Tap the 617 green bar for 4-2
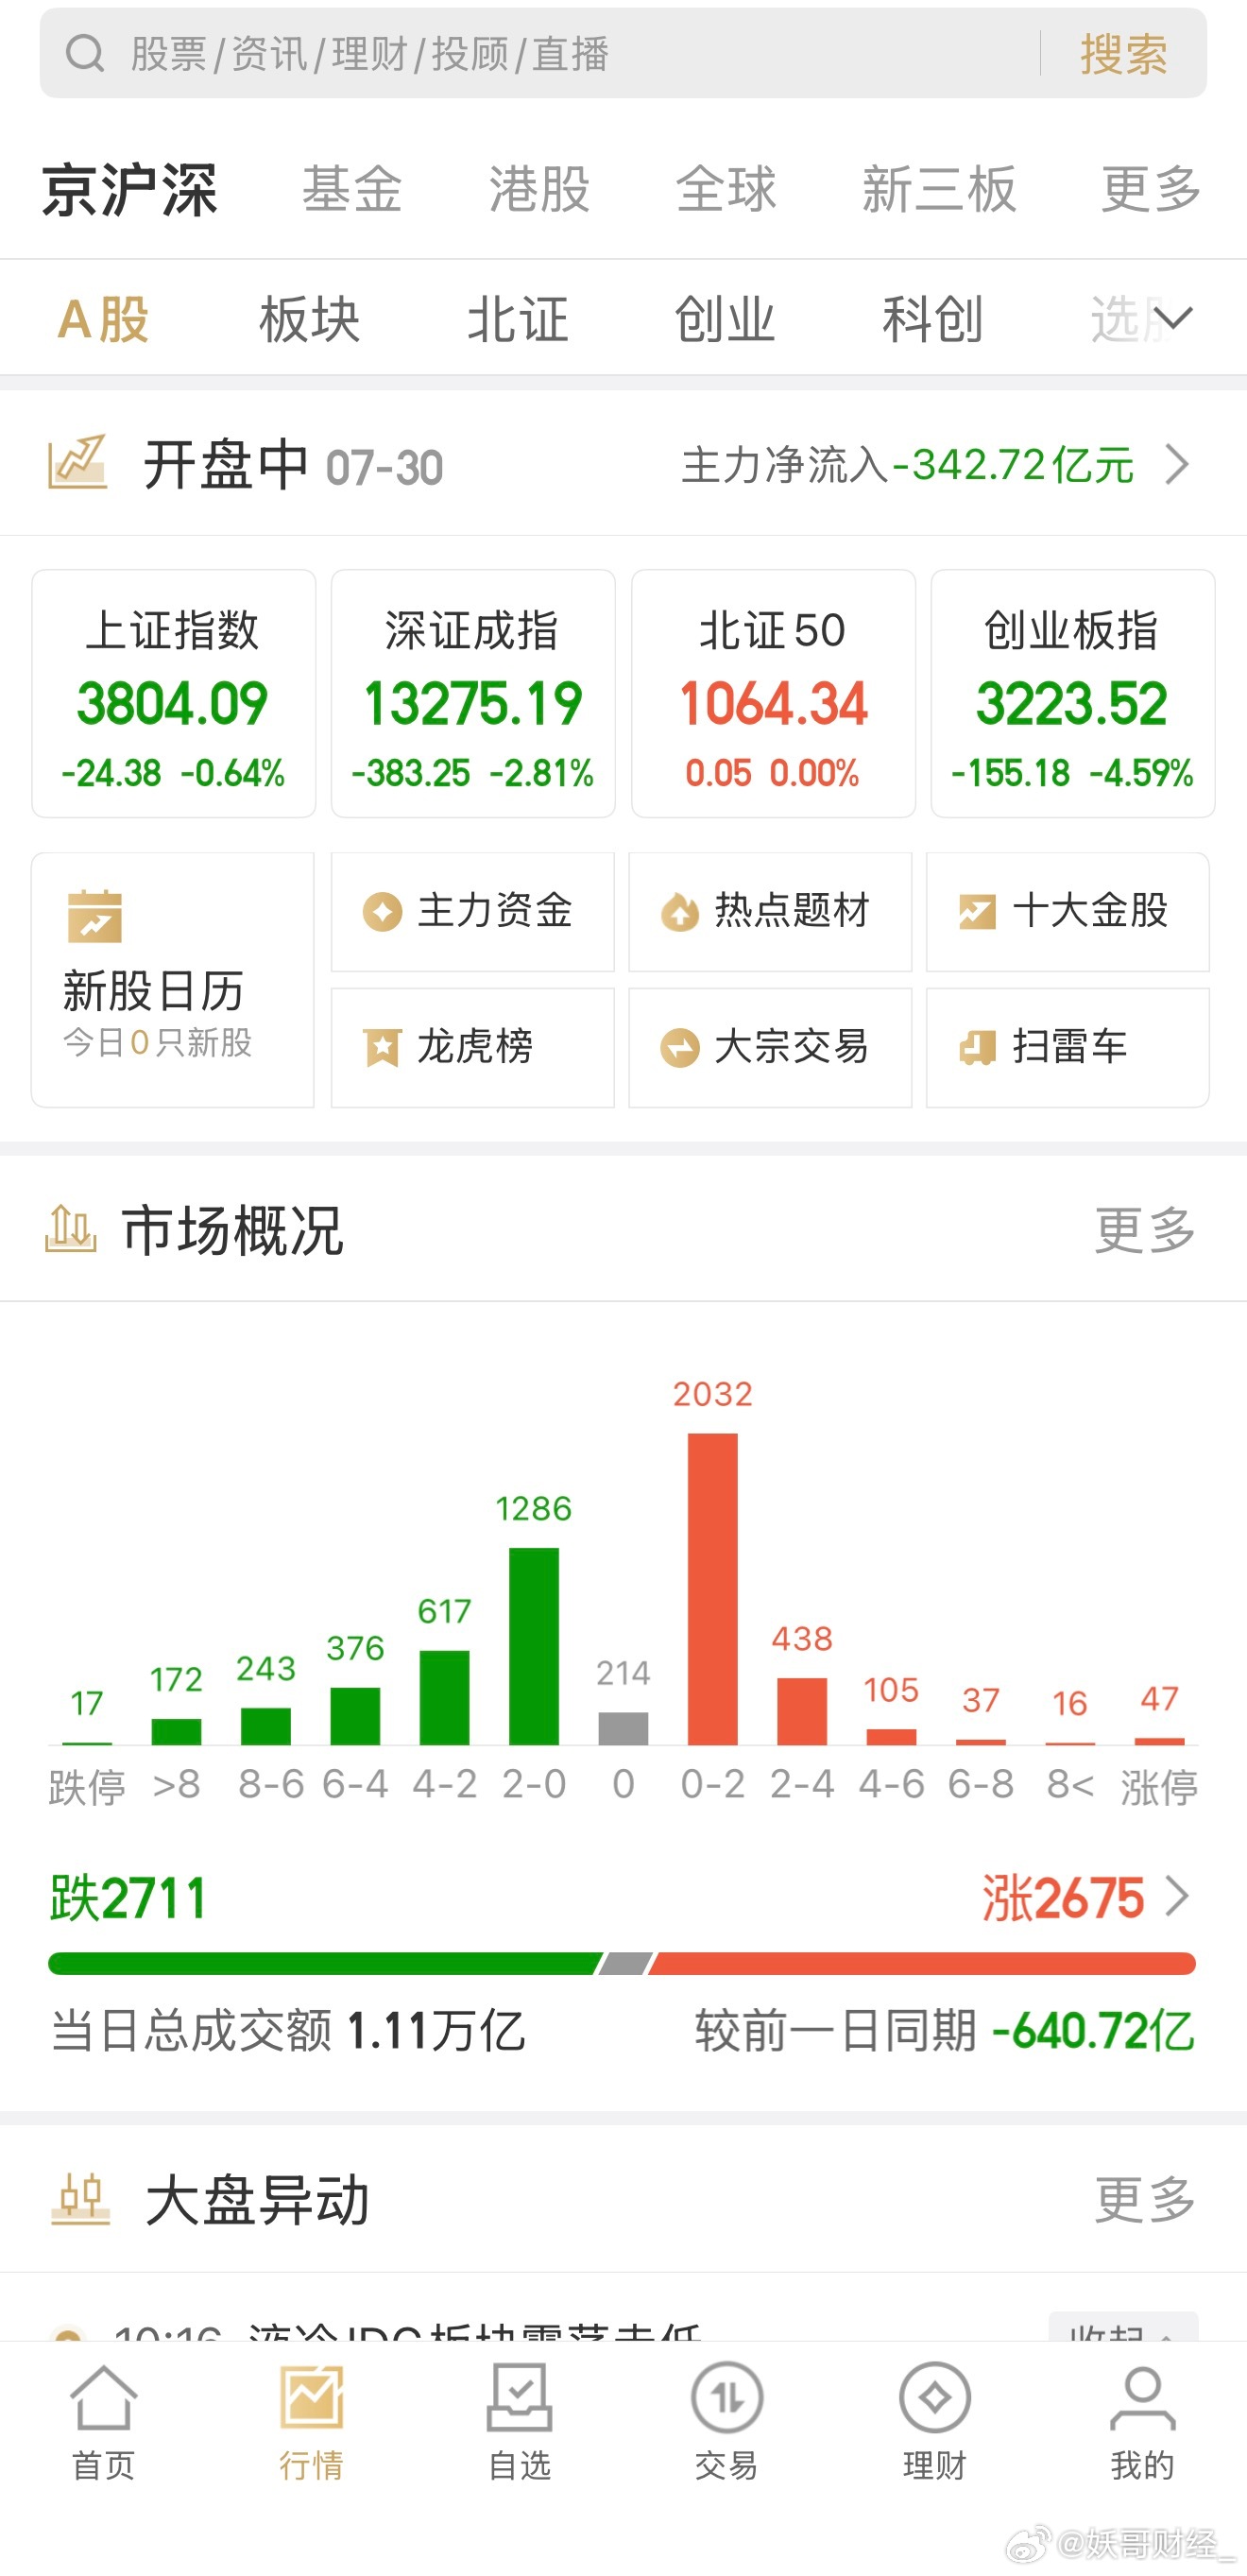 [444, 1698]
